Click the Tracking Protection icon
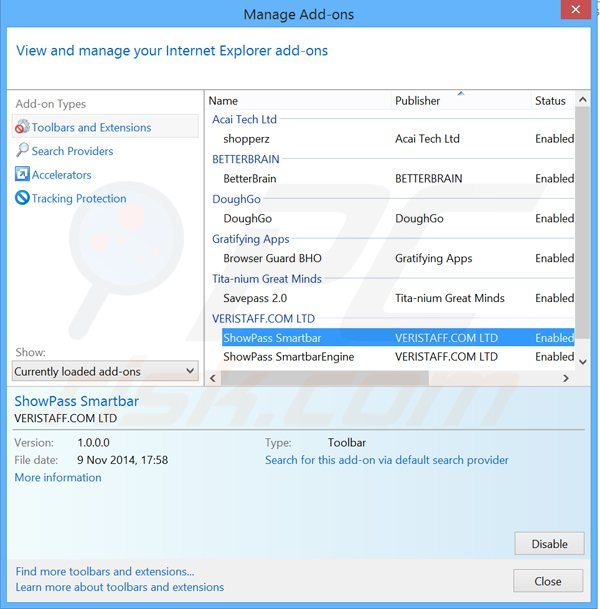Viewport: 600px width, 609px height. [x=22, y=199]
